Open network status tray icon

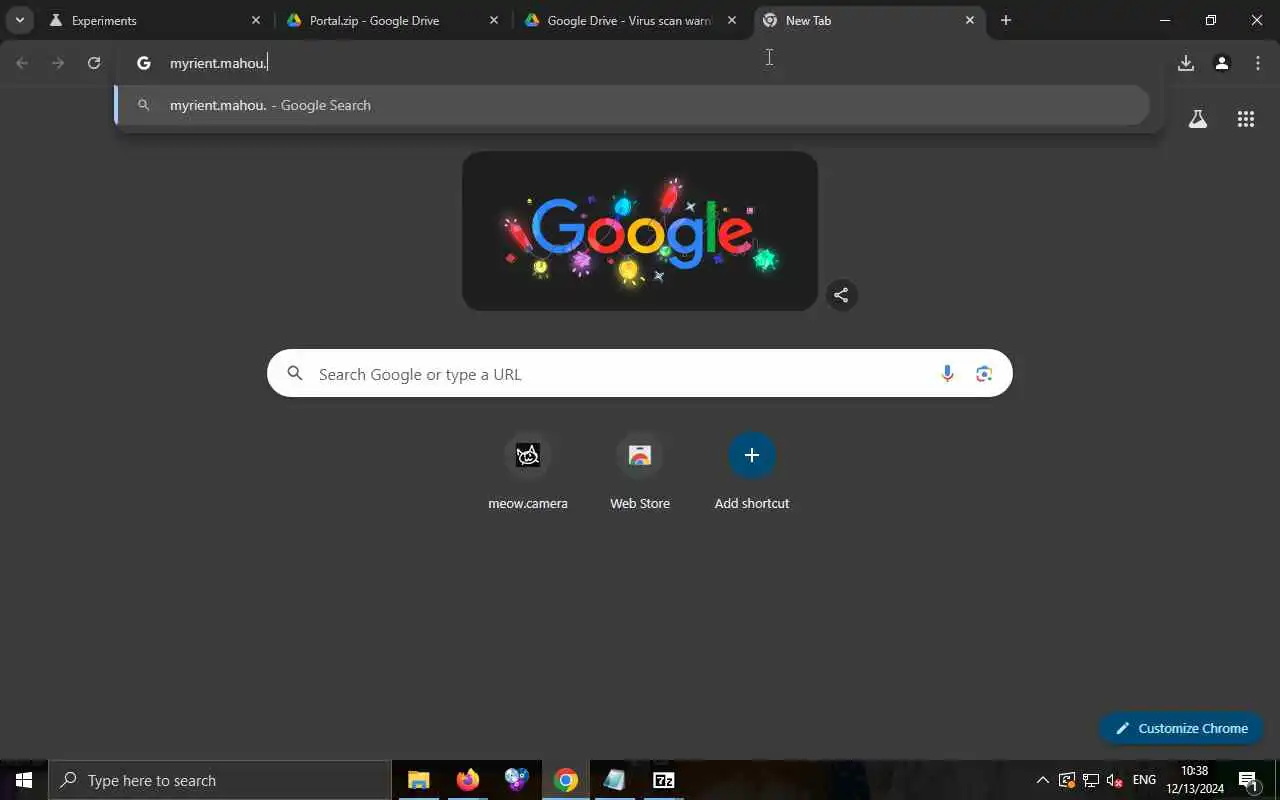(x=1091, y=780)
